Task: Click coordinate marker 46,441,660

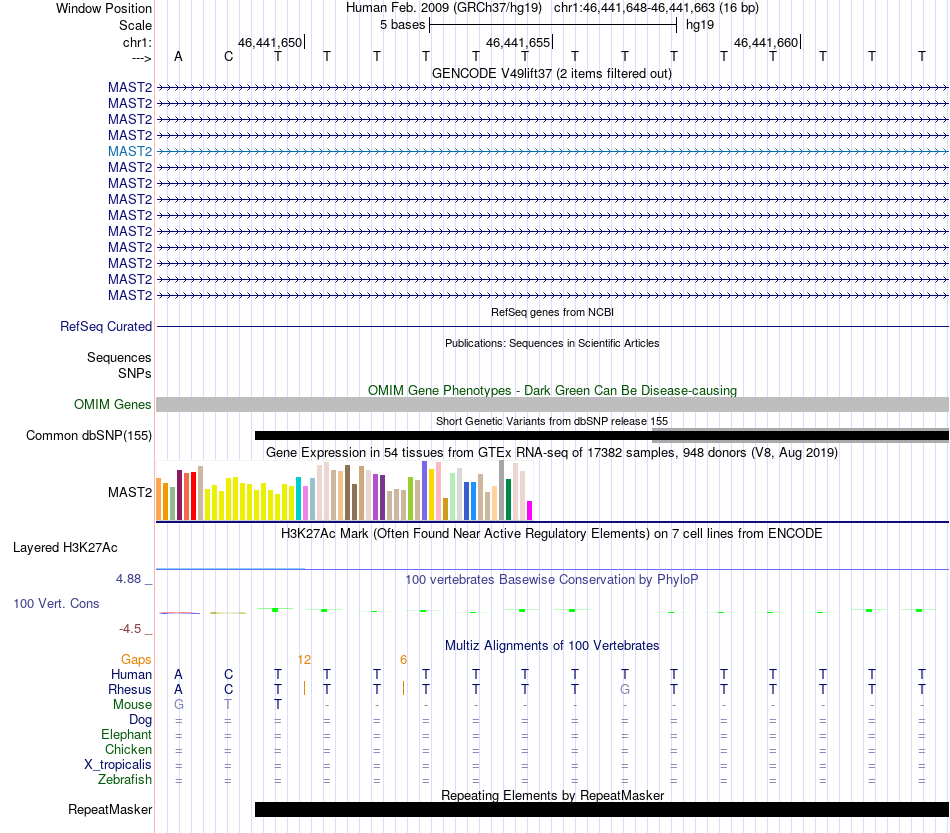Action: [x=766, y=42]
